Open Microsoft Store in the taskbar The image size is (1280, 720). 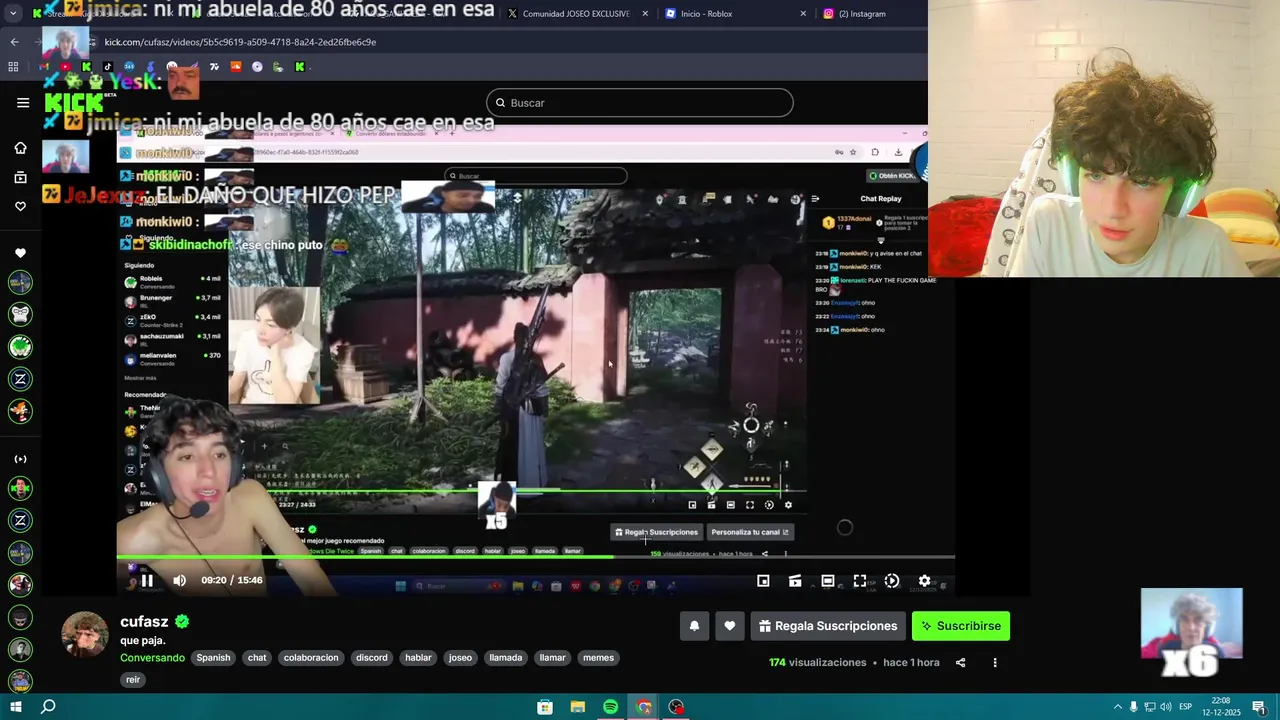pyautogui.click(x=545, y=707)
